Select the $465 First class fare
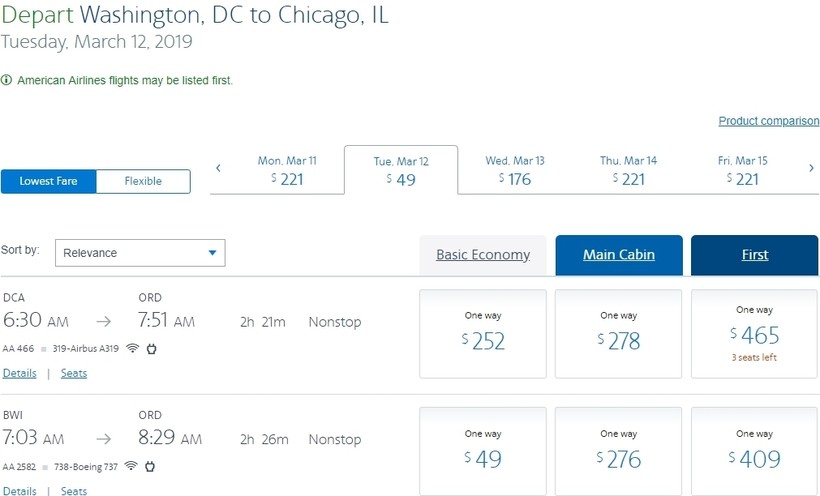Viewport: 820px width, 496px height. (x=755, y=334)
